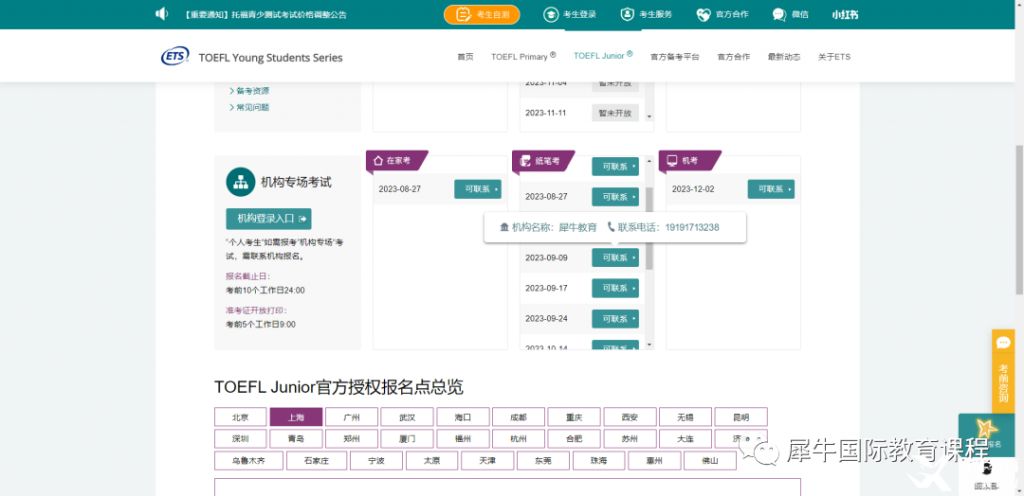
Task: Select the 佛山 city tab
Action: click(710, 460)
